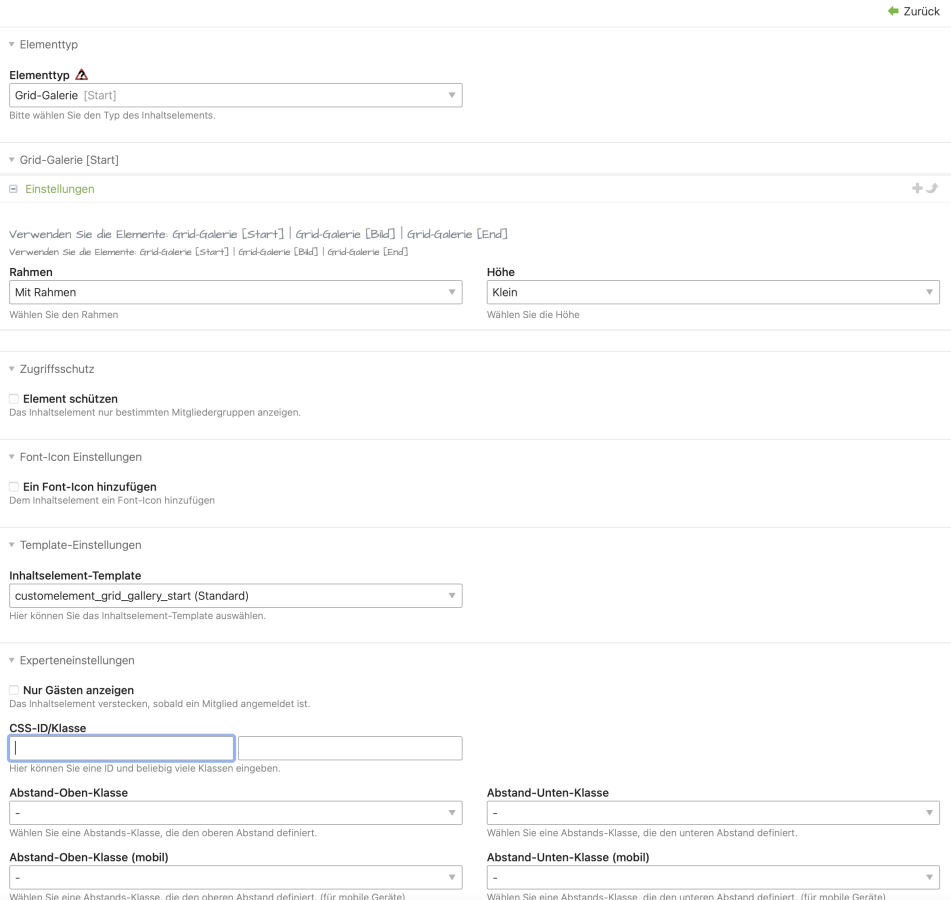Click the plus icon in Einstellungen row
The image size is (951, 900).
point(917,188)
